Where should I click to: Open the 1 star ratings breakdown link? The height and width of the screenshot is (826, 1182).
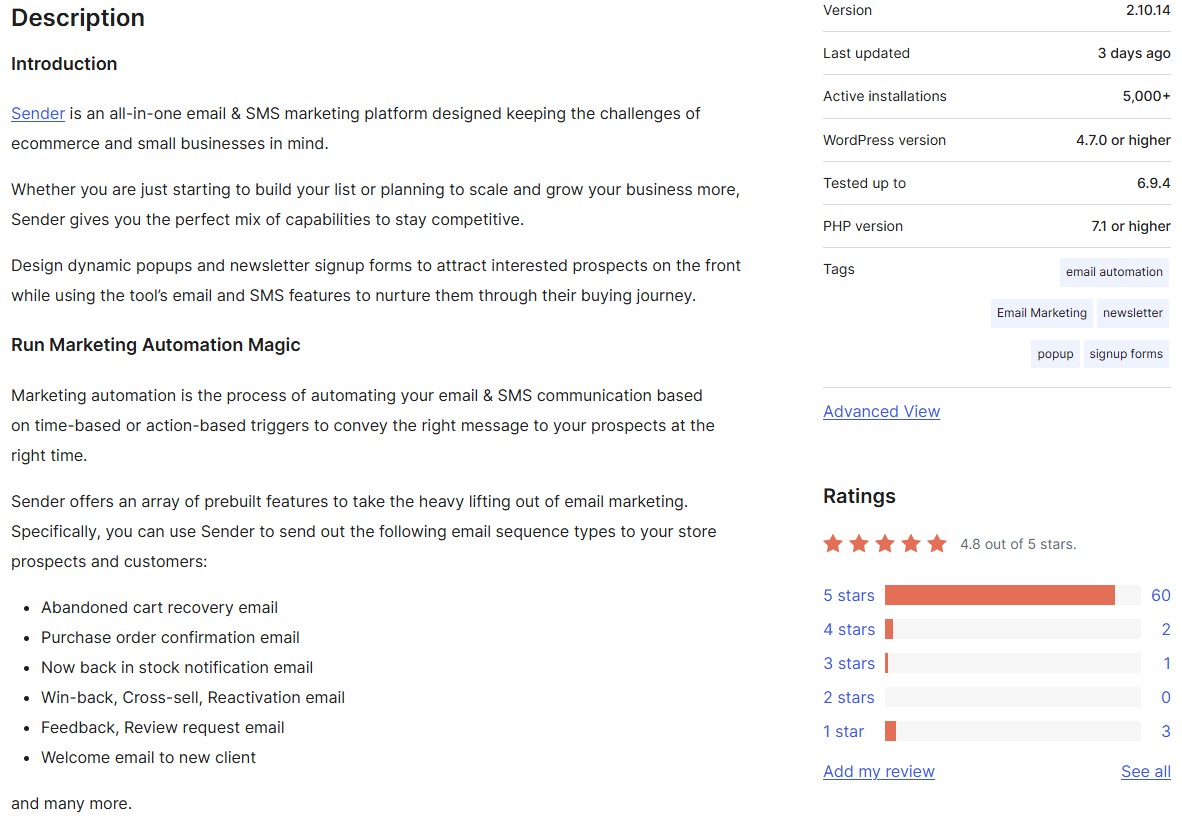click(x=843, y=731)
